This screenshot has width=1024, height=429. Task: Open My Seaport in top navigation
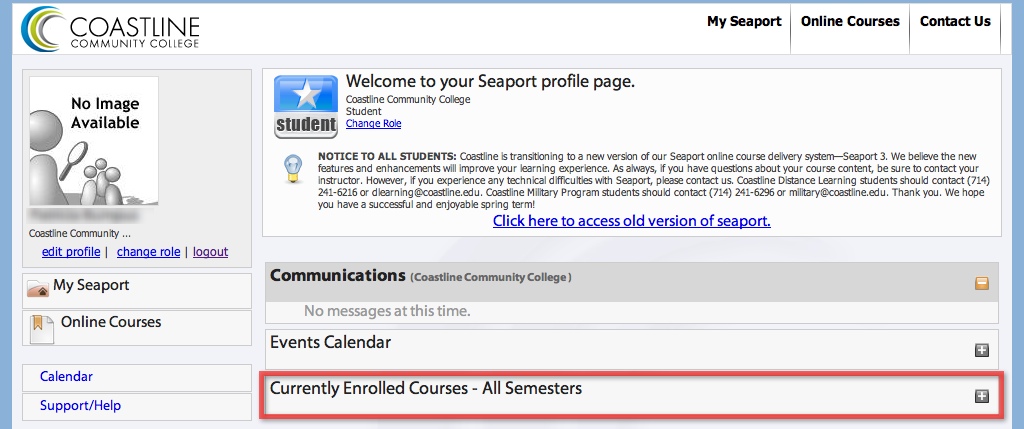744,22
